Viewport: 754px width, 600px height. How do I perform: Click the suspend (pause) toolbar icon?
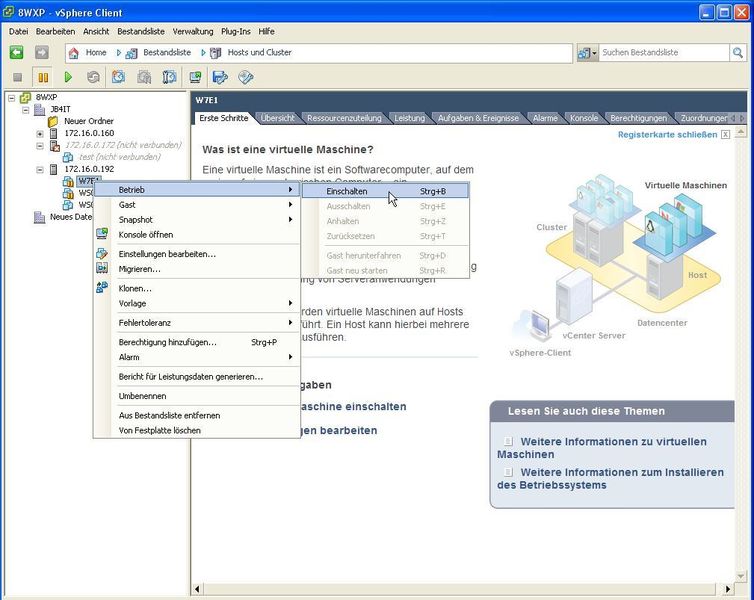pos(43,77)
